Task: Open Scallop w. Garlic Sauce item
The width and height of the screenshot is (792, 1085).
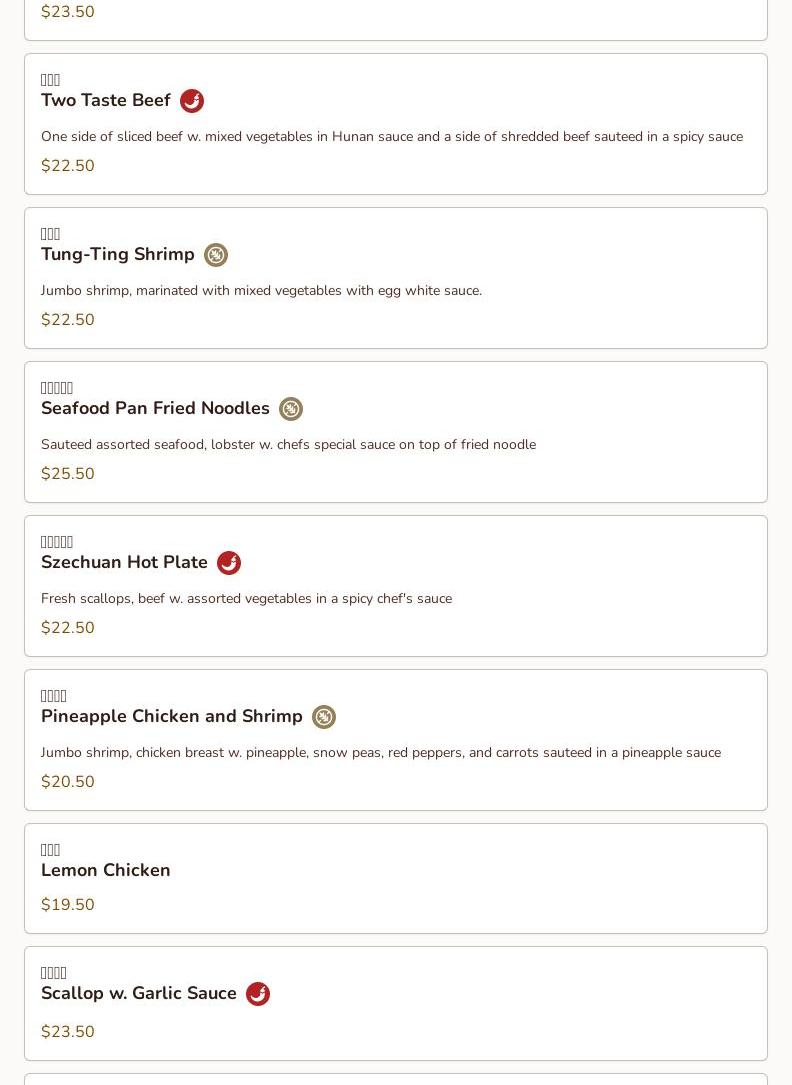Action: 139,994
